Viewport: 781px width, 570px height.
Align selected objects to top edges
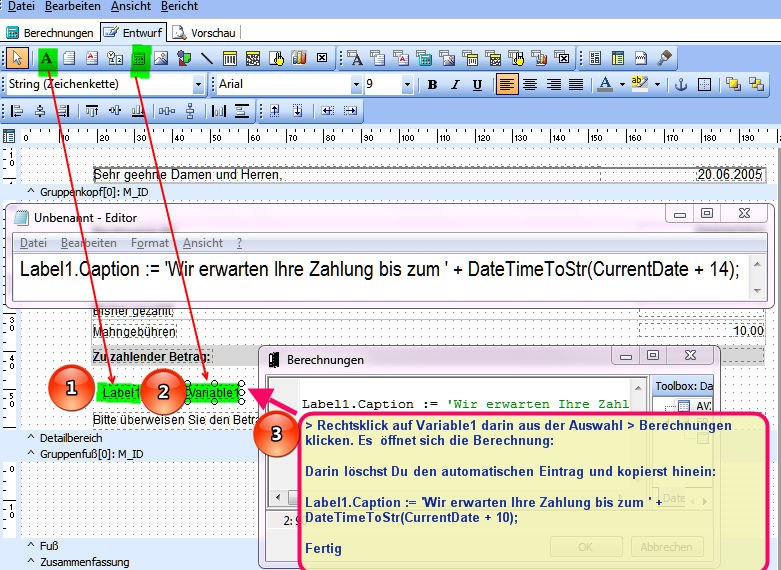point(92,111)
